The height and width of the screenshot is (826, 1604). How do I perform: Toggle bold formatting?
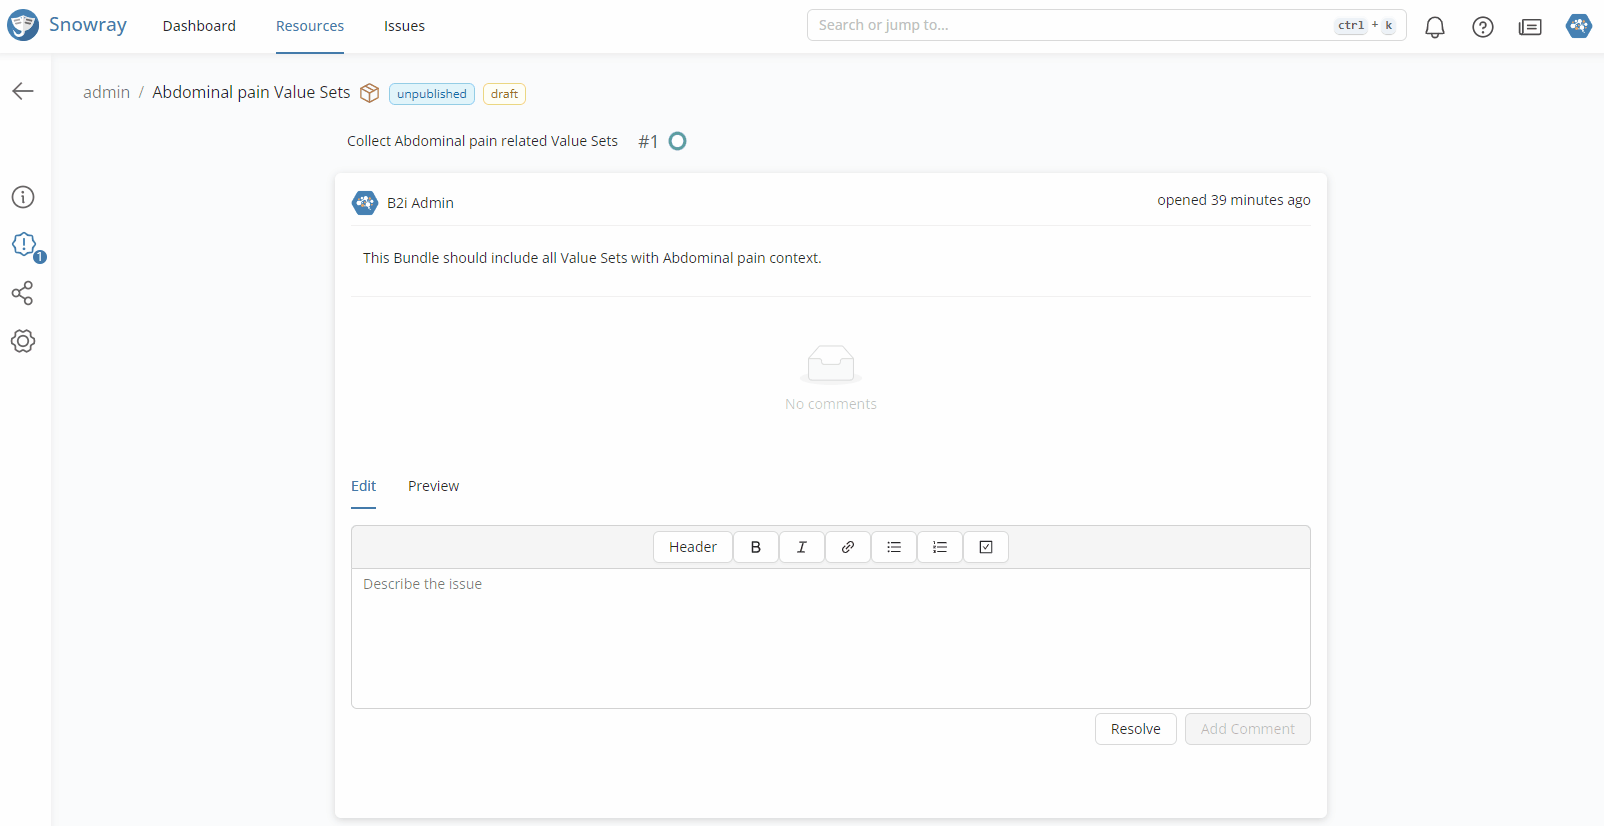click(x=755, y=547)
